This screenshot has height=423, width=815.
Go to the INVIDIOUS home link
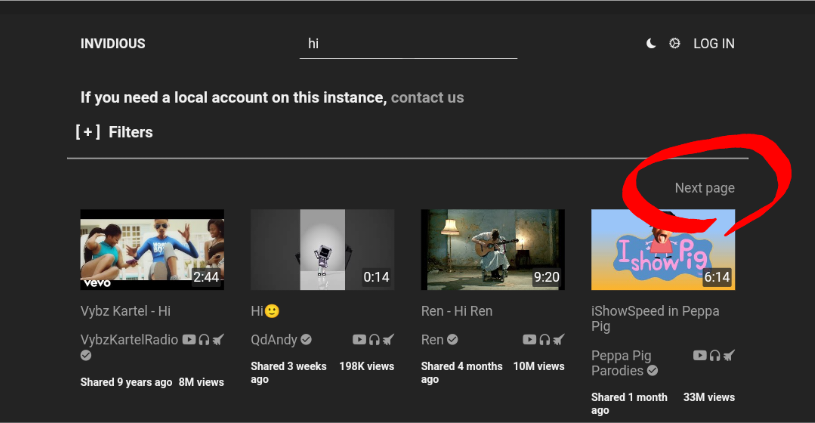113,44
